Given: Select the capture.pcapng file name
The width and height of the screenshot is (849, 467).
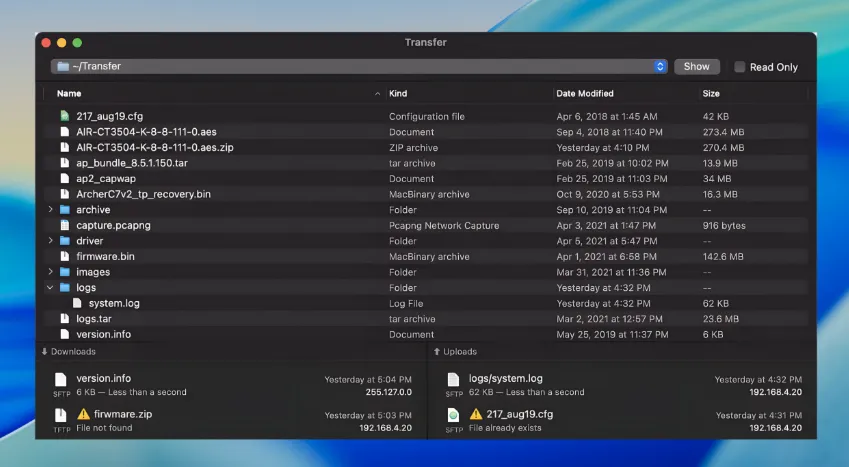Looking at the screenshot, I should click(x=113, y=225).
